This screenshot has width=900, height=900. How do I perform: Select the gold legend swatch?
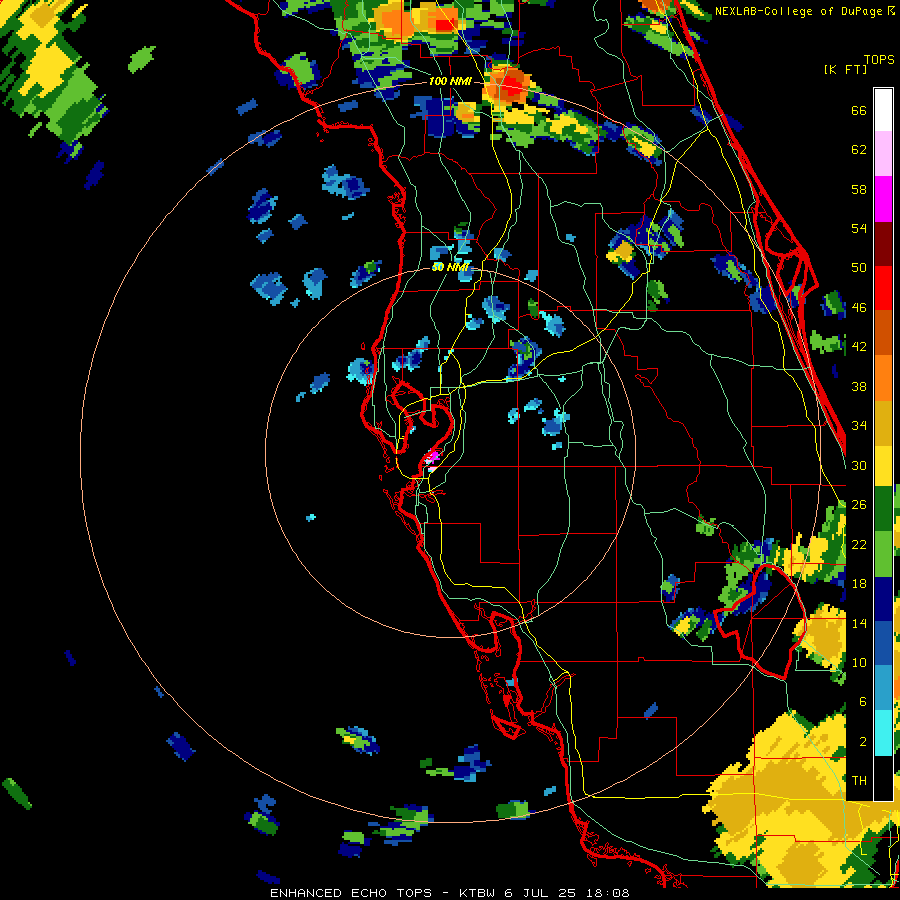(883, 423)
